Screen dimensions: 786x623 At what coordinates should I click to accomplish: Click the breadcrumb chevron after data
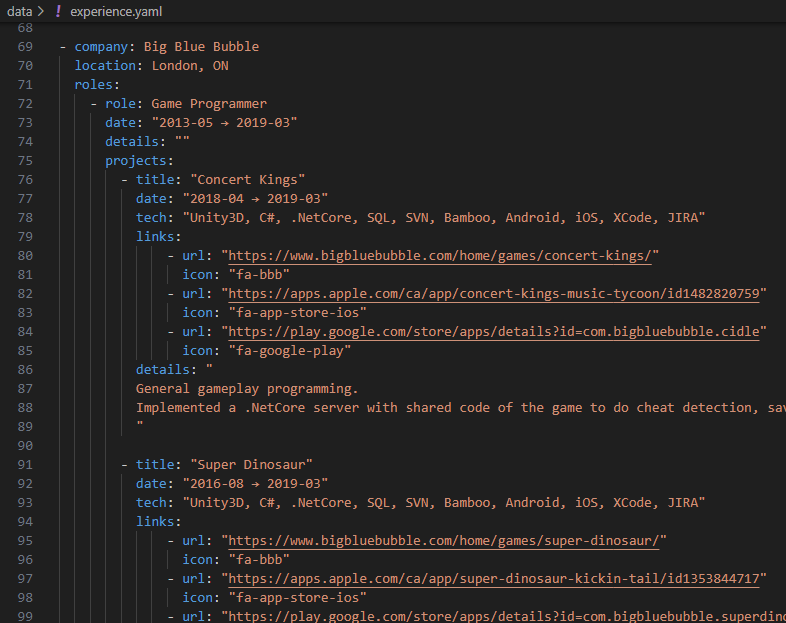41,11
